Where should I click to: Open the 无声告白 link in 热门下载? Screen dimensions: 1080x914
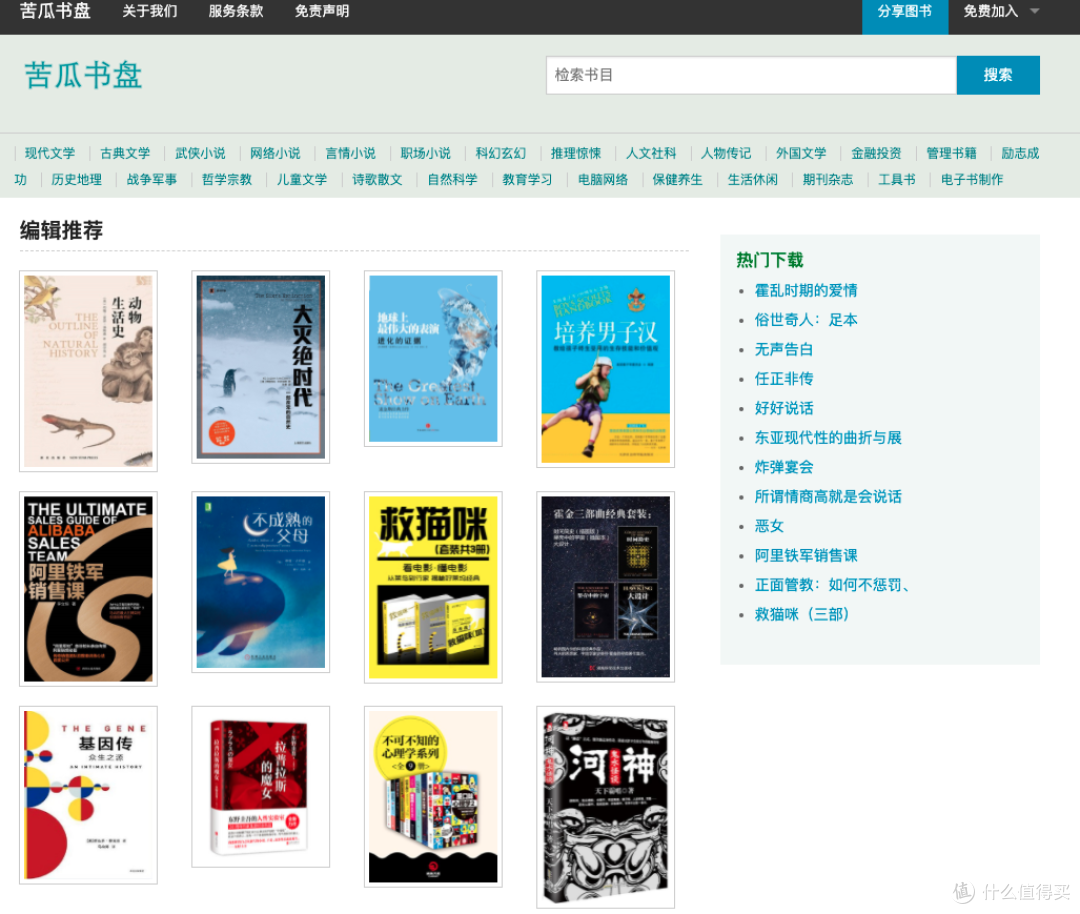(783, 349)
